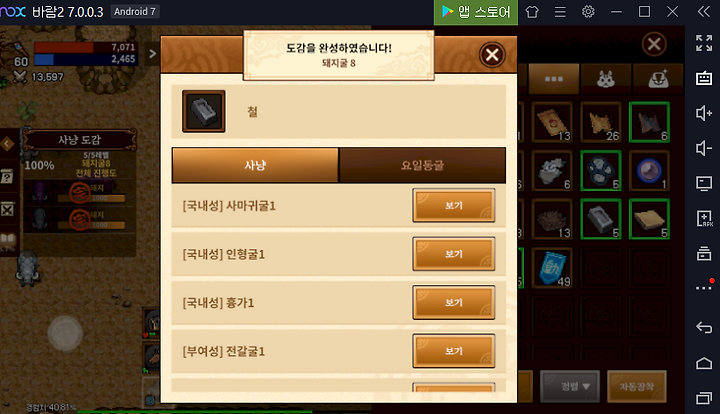Select the 사냥 tab
The height and width of the screenshot is (414, 720).
255,165
